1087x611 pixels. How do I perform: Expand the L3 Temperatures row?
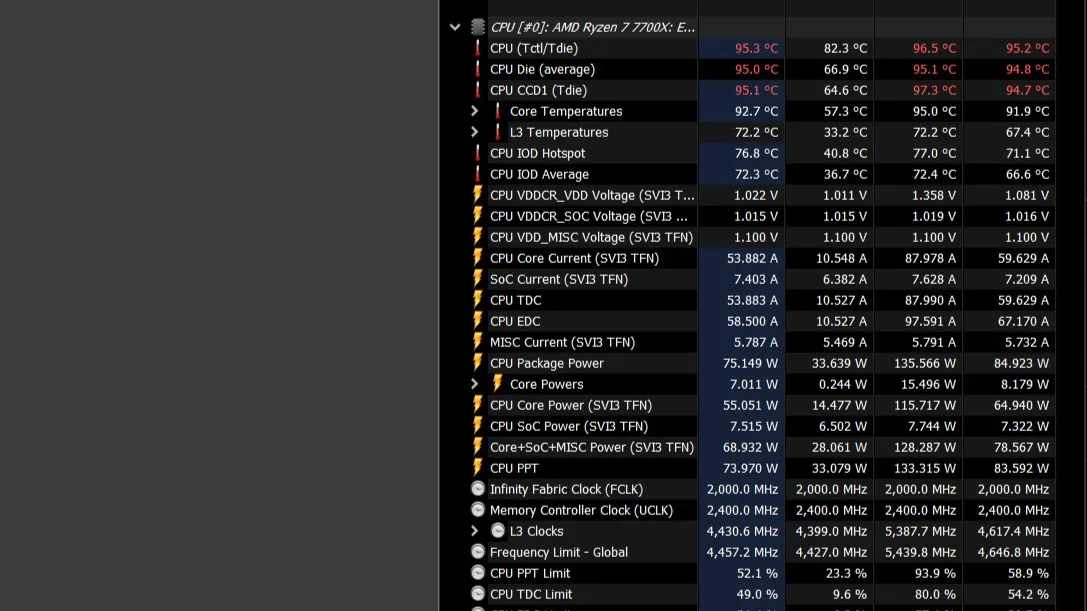pos(475,132)
